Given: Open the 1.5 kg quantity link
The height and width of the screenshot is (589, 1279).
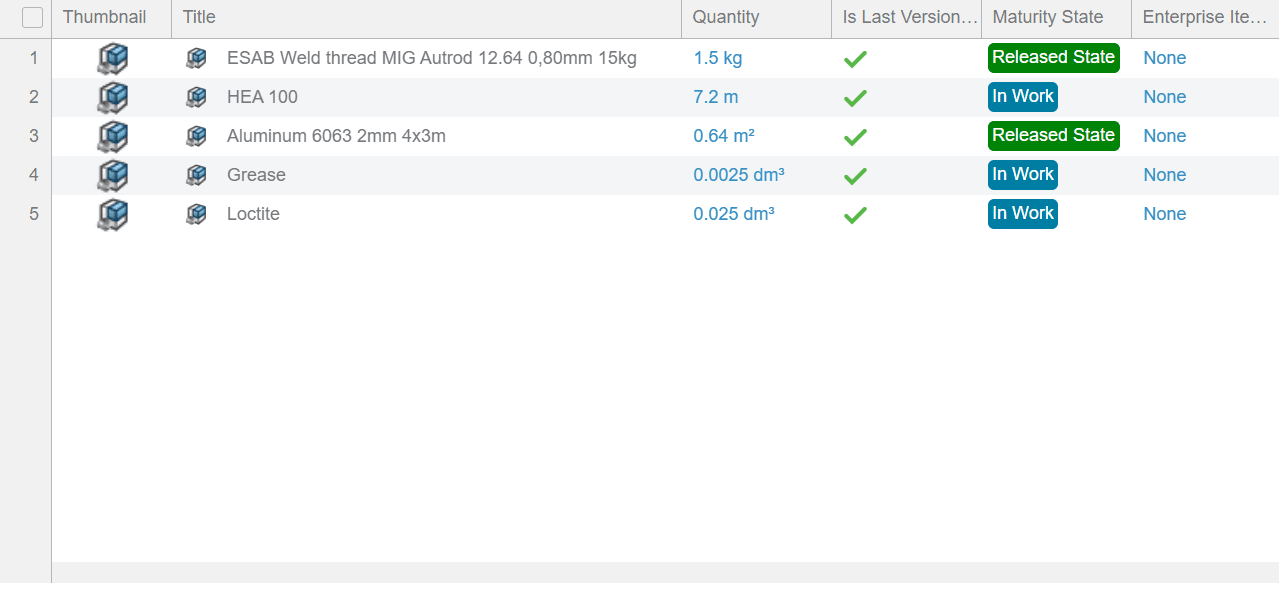Looking at the screenshot, I should [x=717, y=58].
